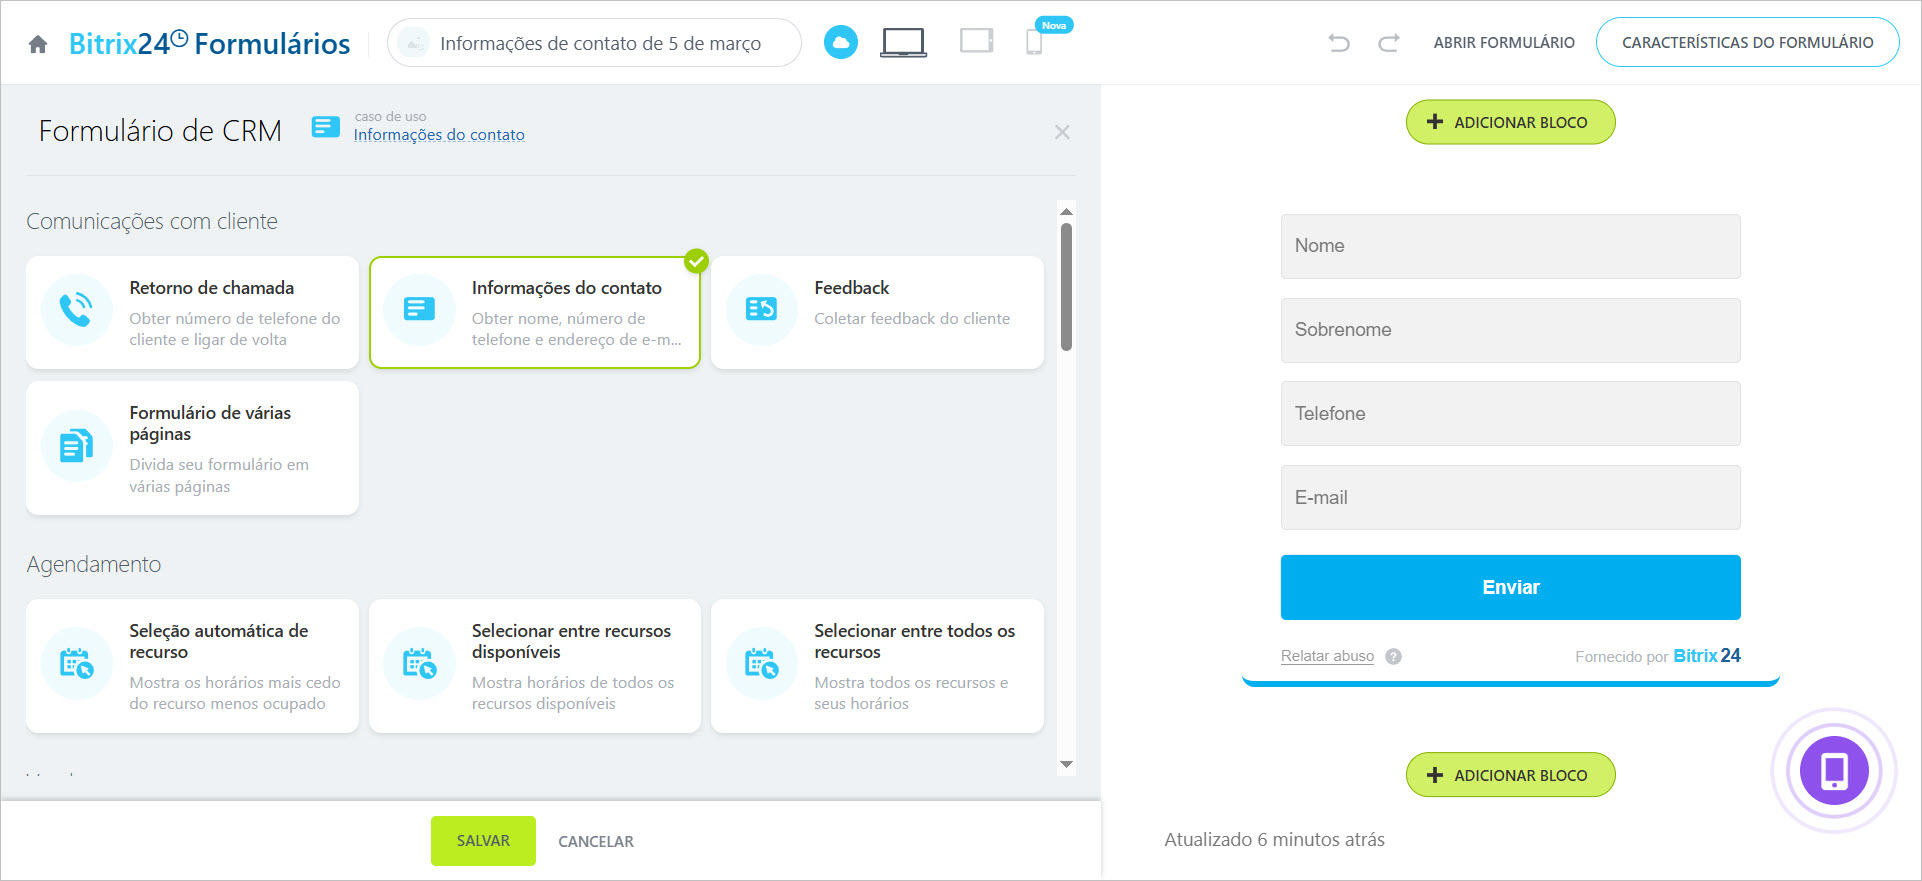Add block above the form
The width and height of the screenshot is (1922, 881).
1510,122
